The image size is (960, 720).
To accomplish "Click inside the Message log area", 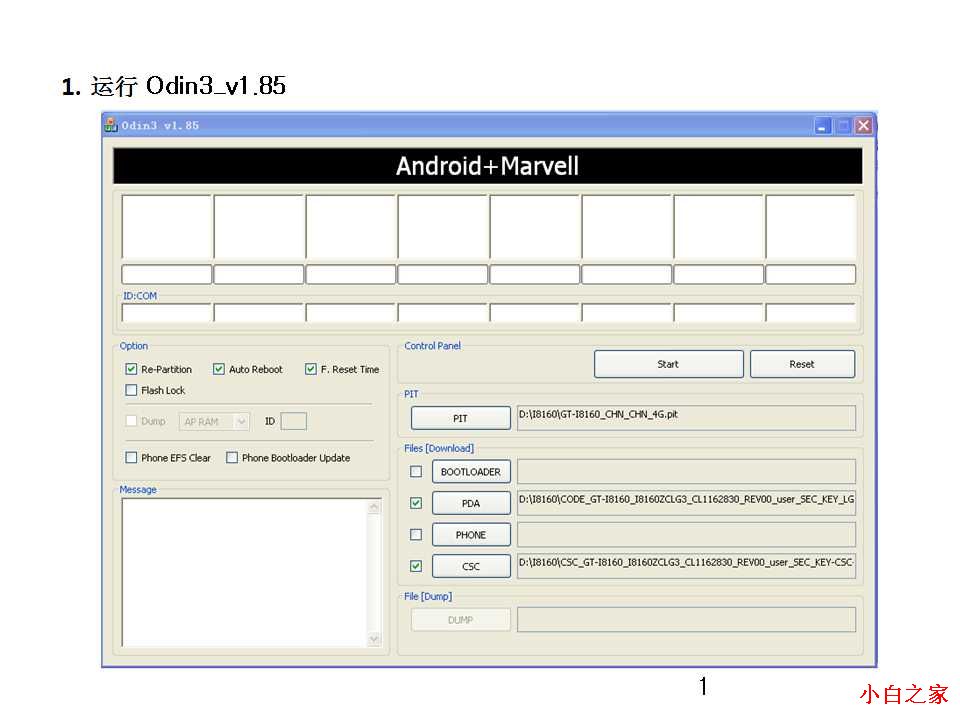I will (245, 572).
